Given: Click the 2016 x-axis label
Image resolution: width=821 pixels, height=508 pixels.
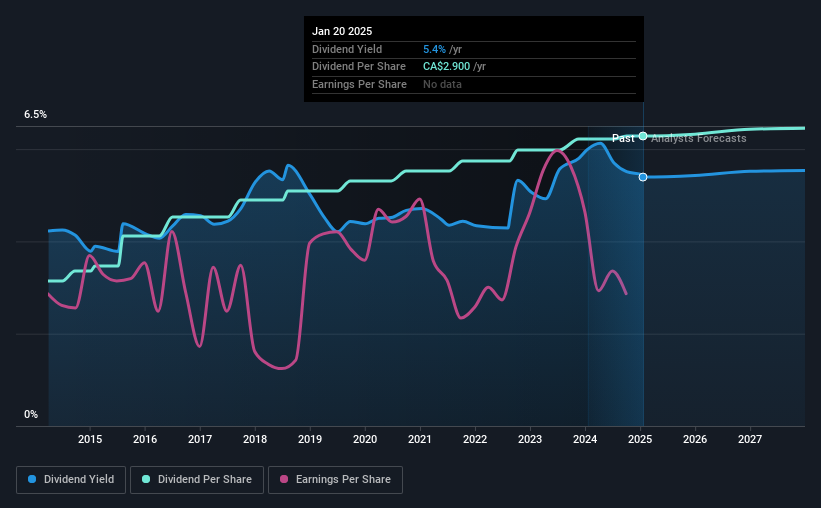Looking at the screenshot, I should [145, 439].
